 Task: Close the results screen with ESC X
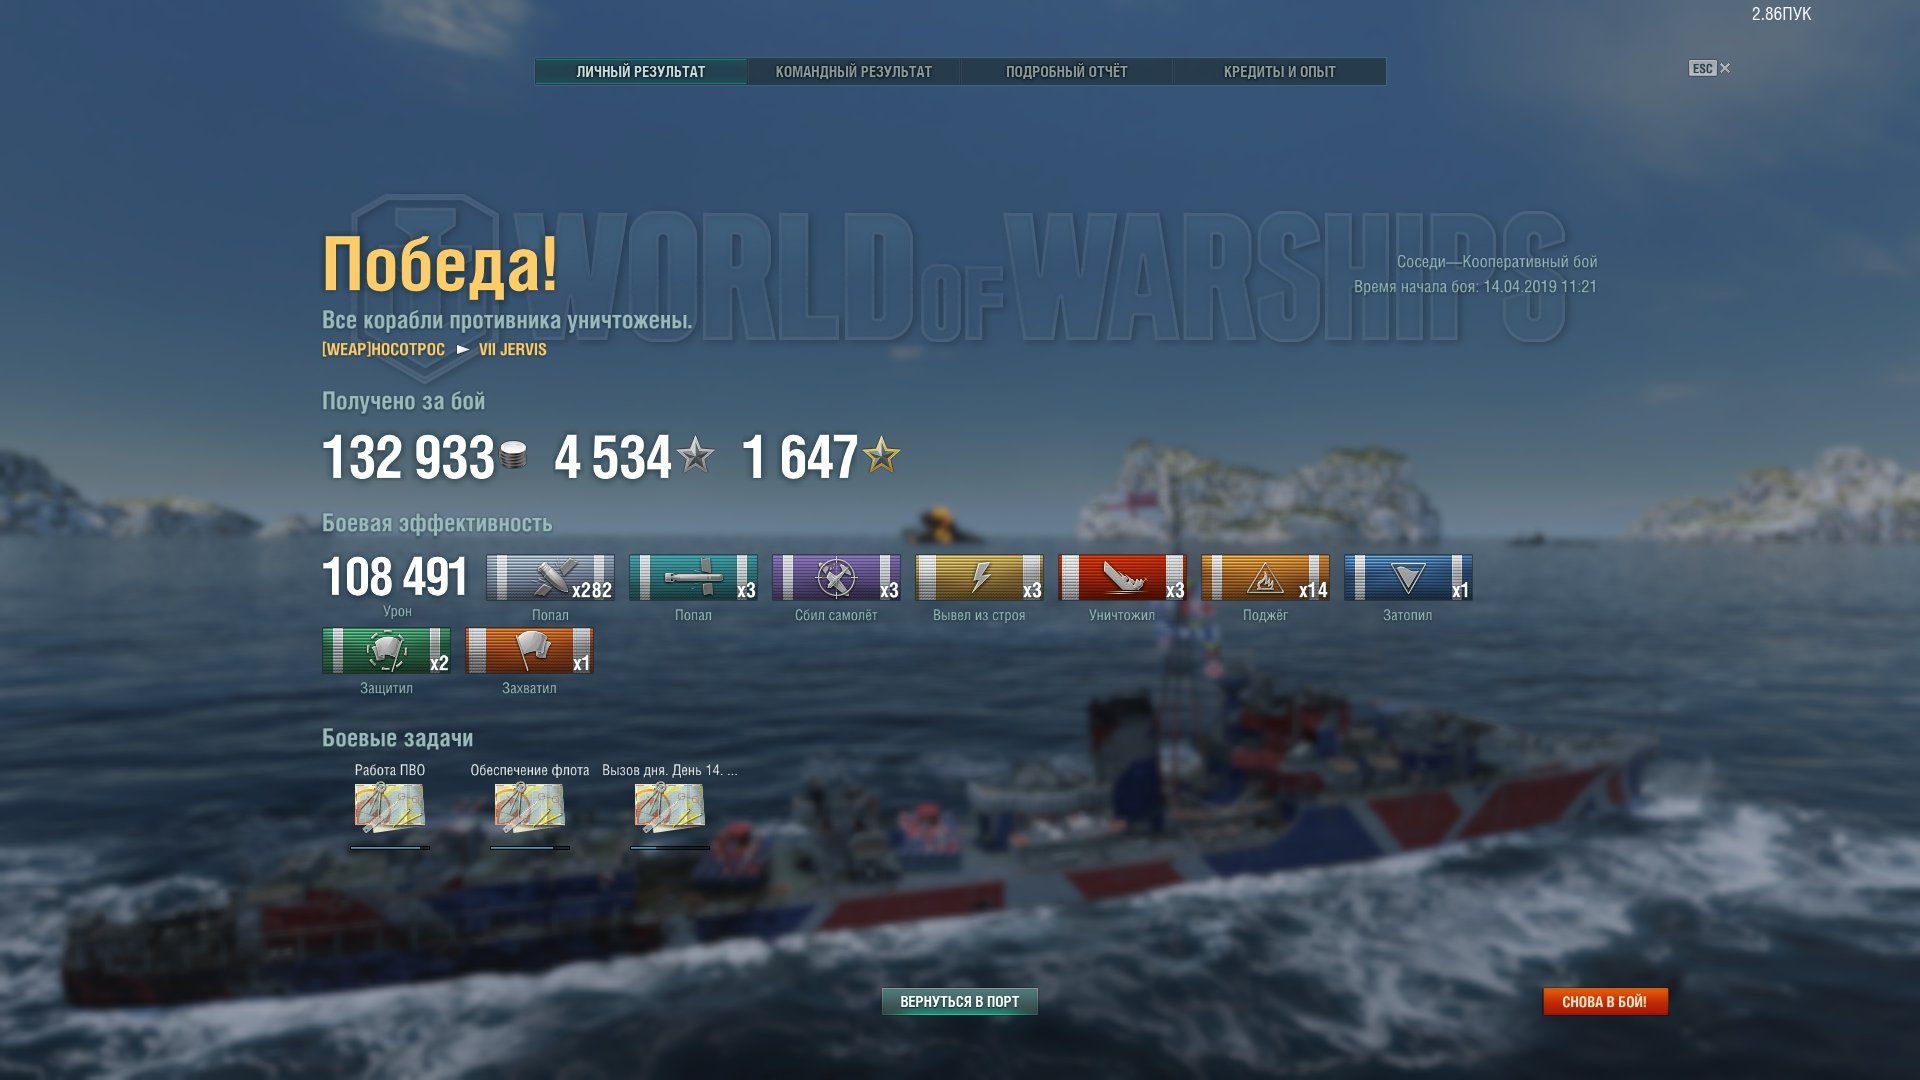coord(1710,68)
